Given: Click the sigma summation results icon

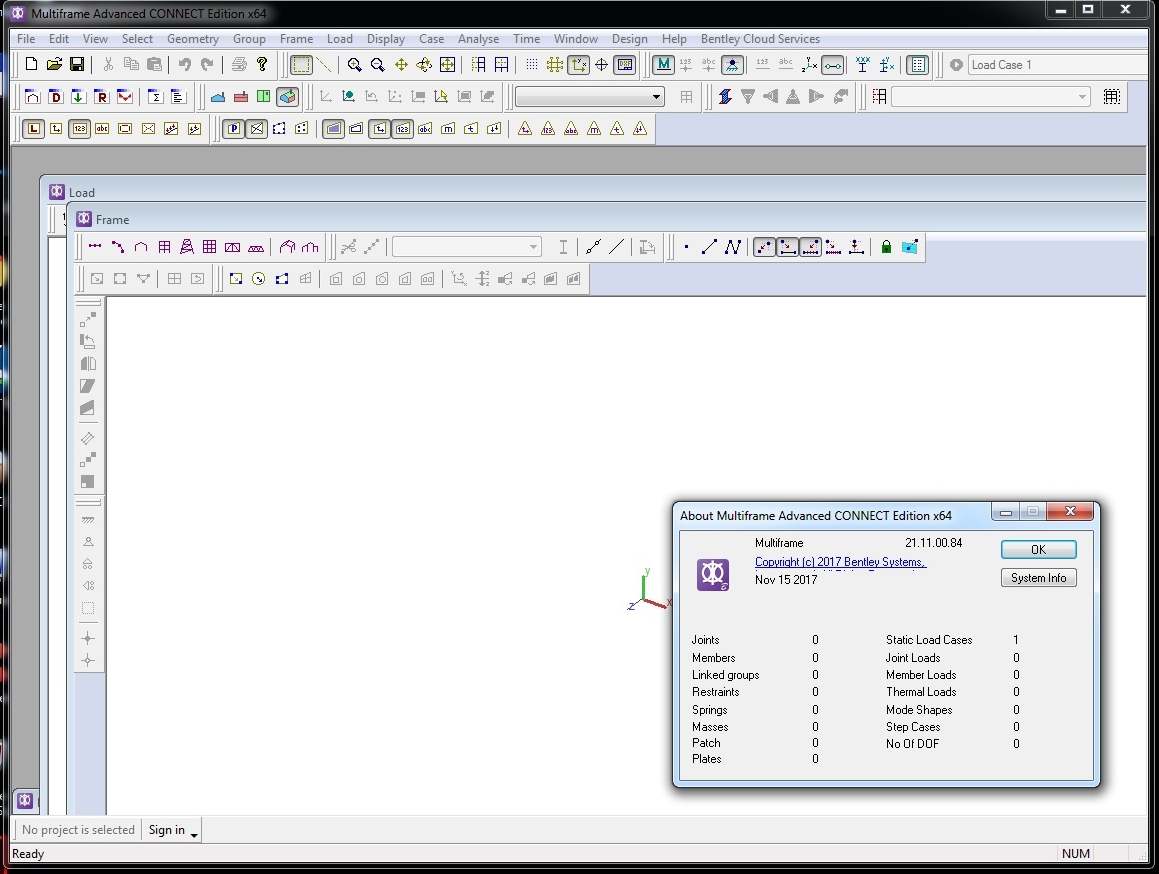Looking at the screenshot, I should (155, 96).
